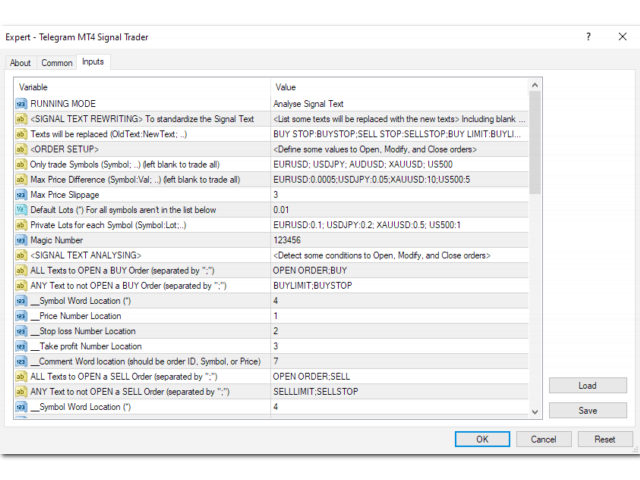Screen dimensions: 640x480
Task: Click the scroll down arrow
Action: [x=535, y=412]
